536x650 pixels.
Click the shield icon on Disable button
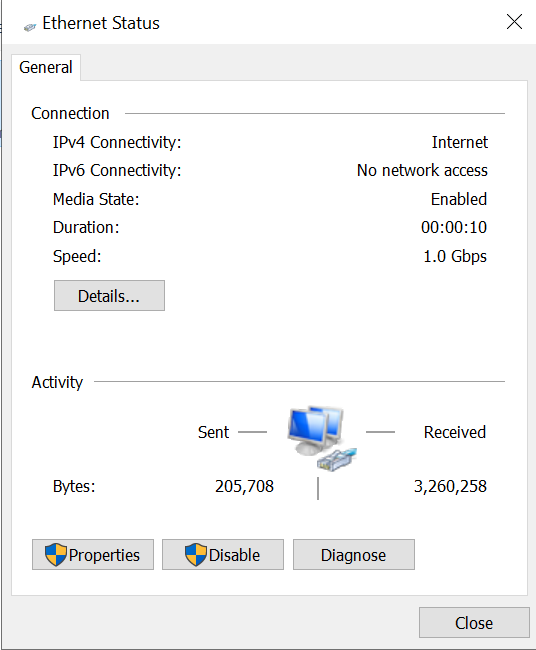pos(196,555)
